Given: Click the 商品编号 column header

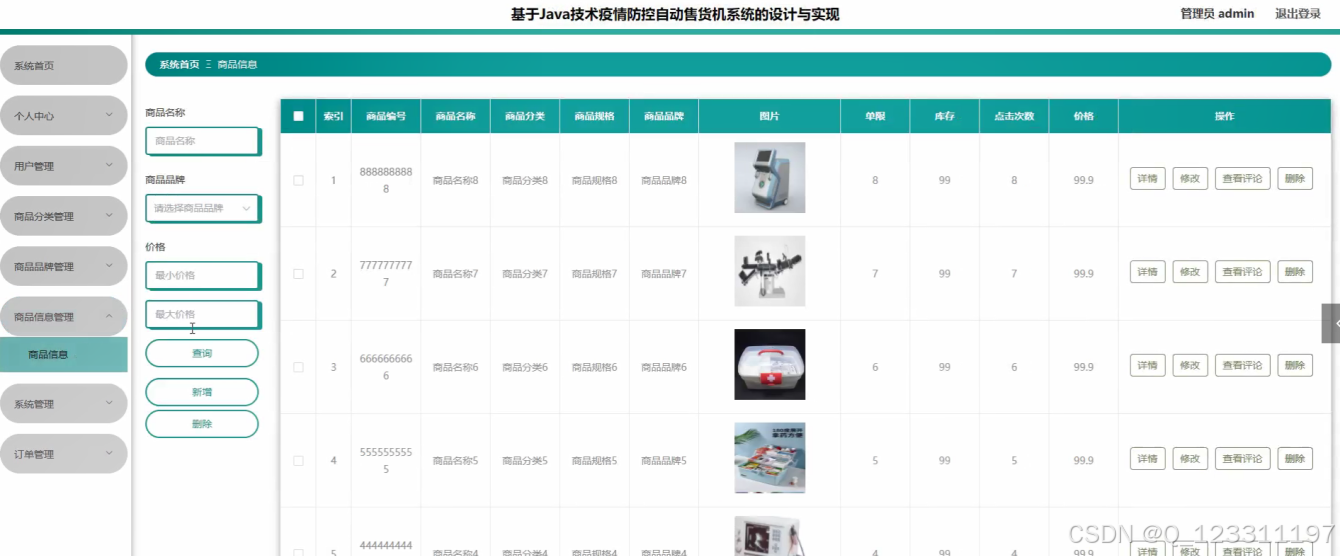Looking at the screenshot, I should coord(386,116).
